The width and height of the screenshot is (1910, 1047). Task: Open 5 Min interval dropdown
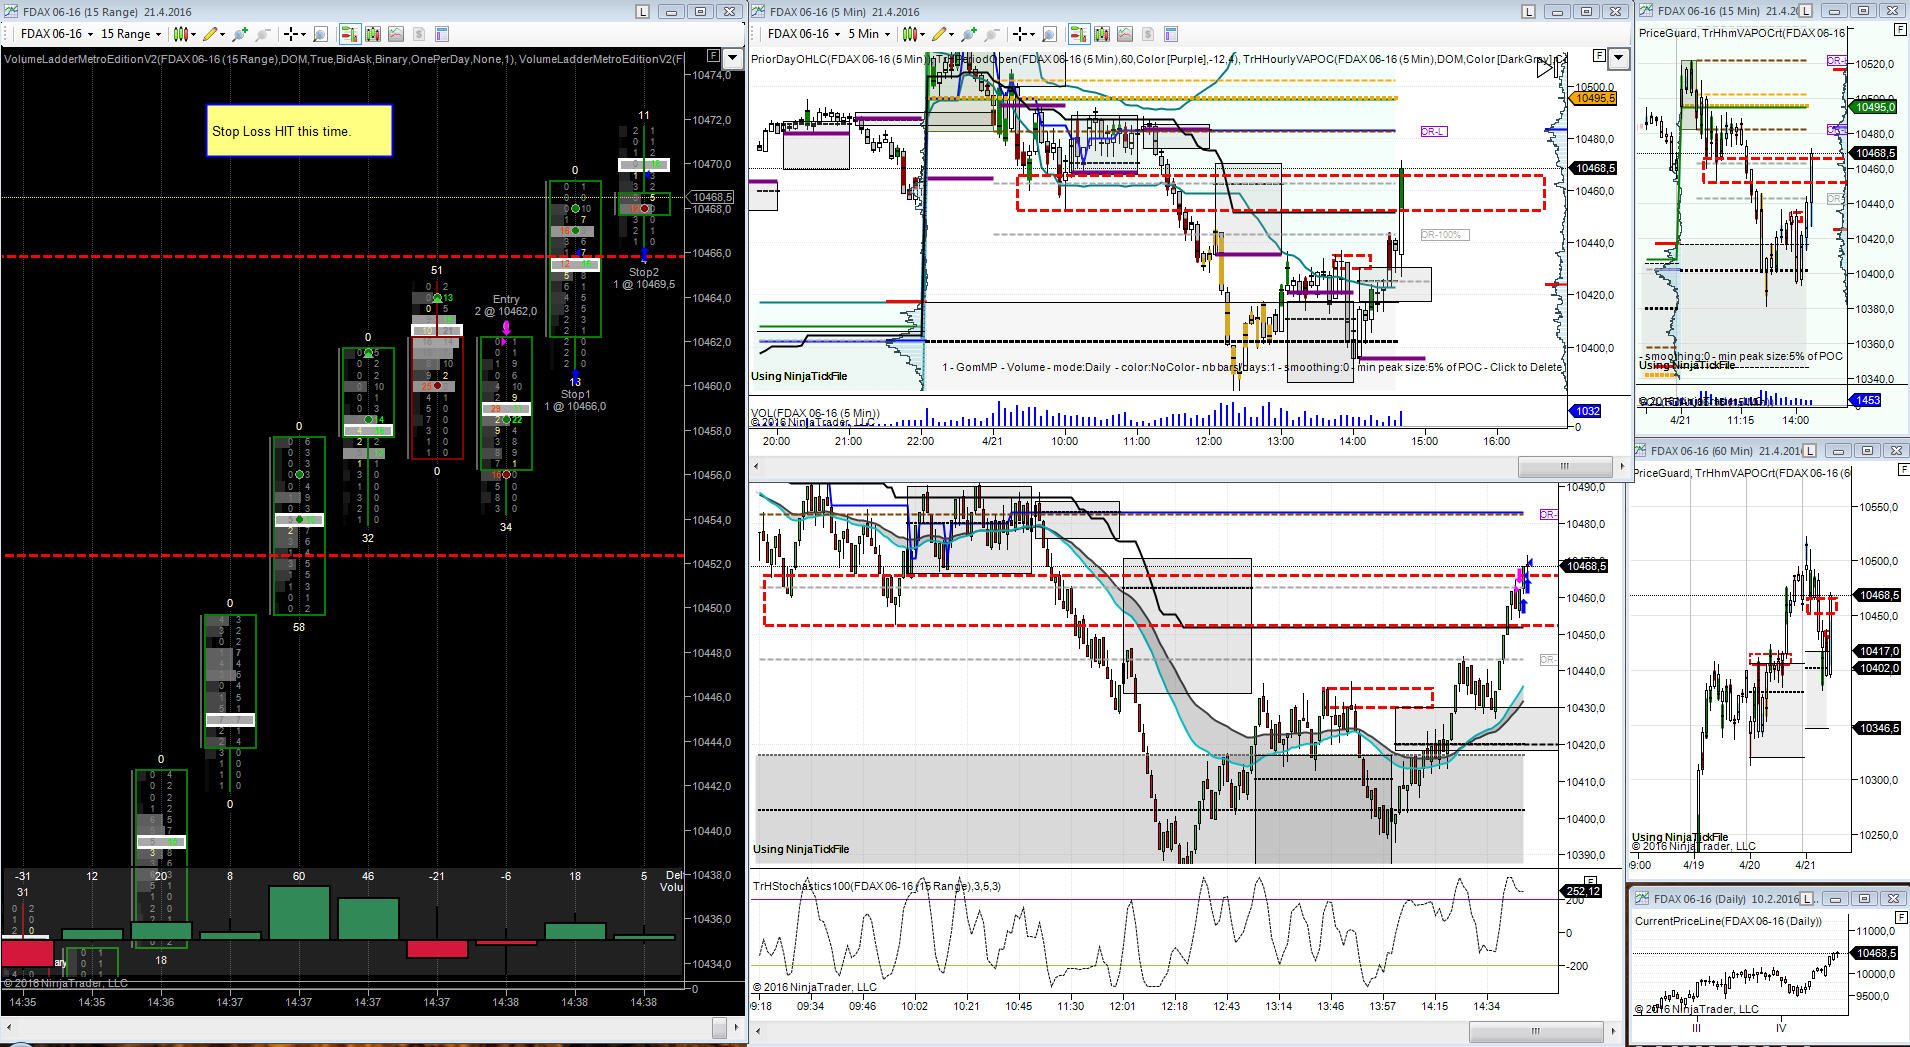click(x=869, y=34)
